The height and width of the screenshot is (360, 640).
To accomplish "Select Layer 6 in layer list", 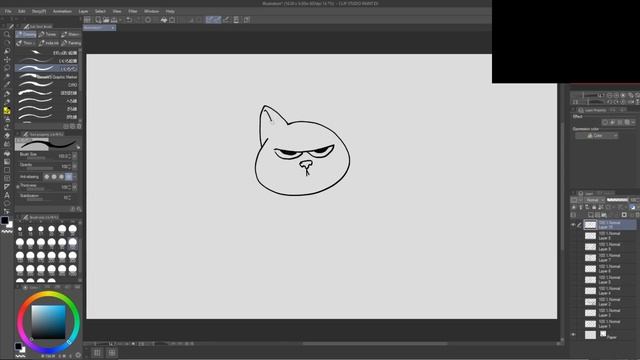I will 610,269.
